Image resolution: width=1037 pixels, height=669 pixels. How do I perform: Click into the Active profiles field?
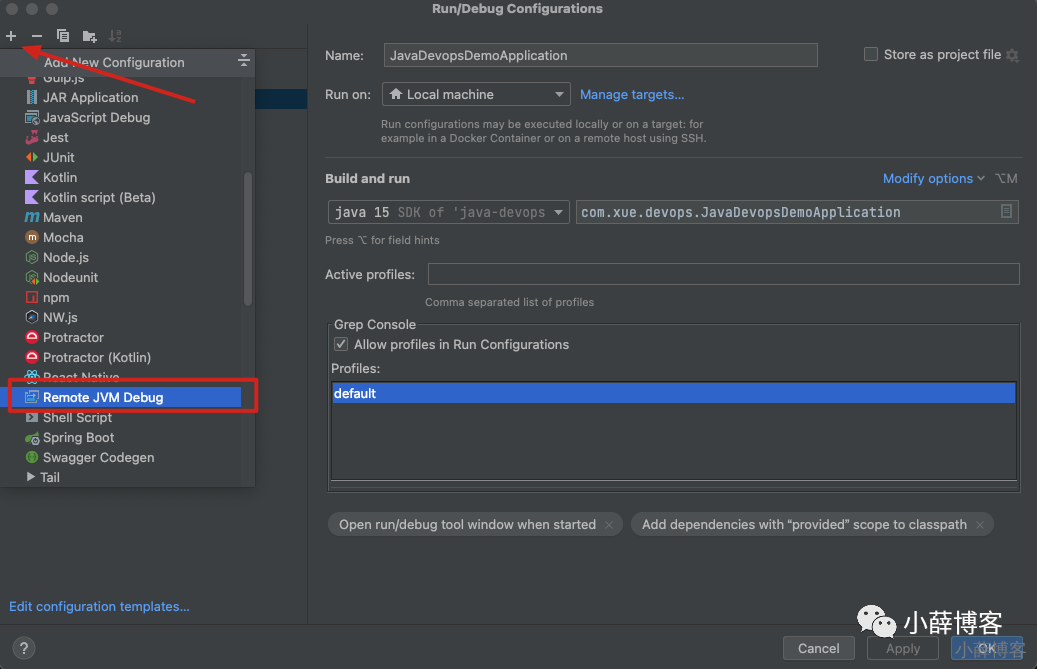pos(724,274)
